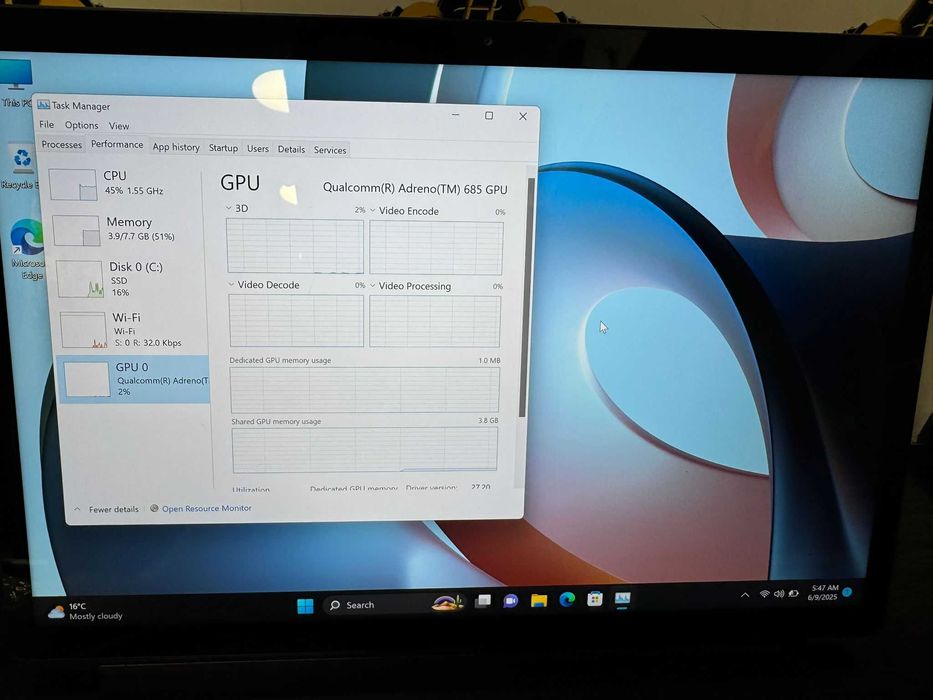Click the Task Manager title bar icon

pos(43,105)
